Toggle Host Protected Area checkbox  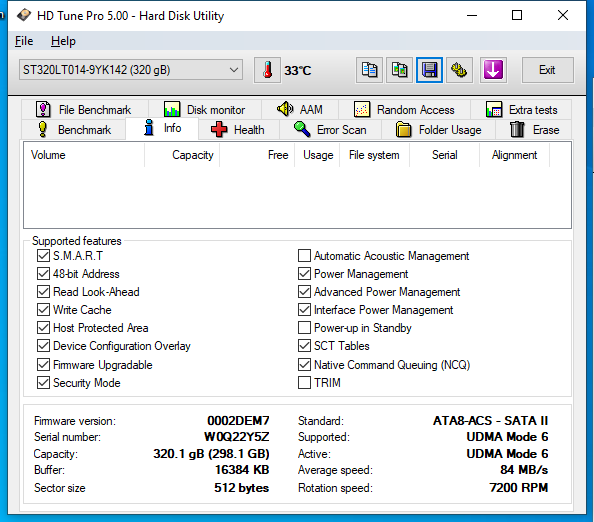(x=43, y=328)
